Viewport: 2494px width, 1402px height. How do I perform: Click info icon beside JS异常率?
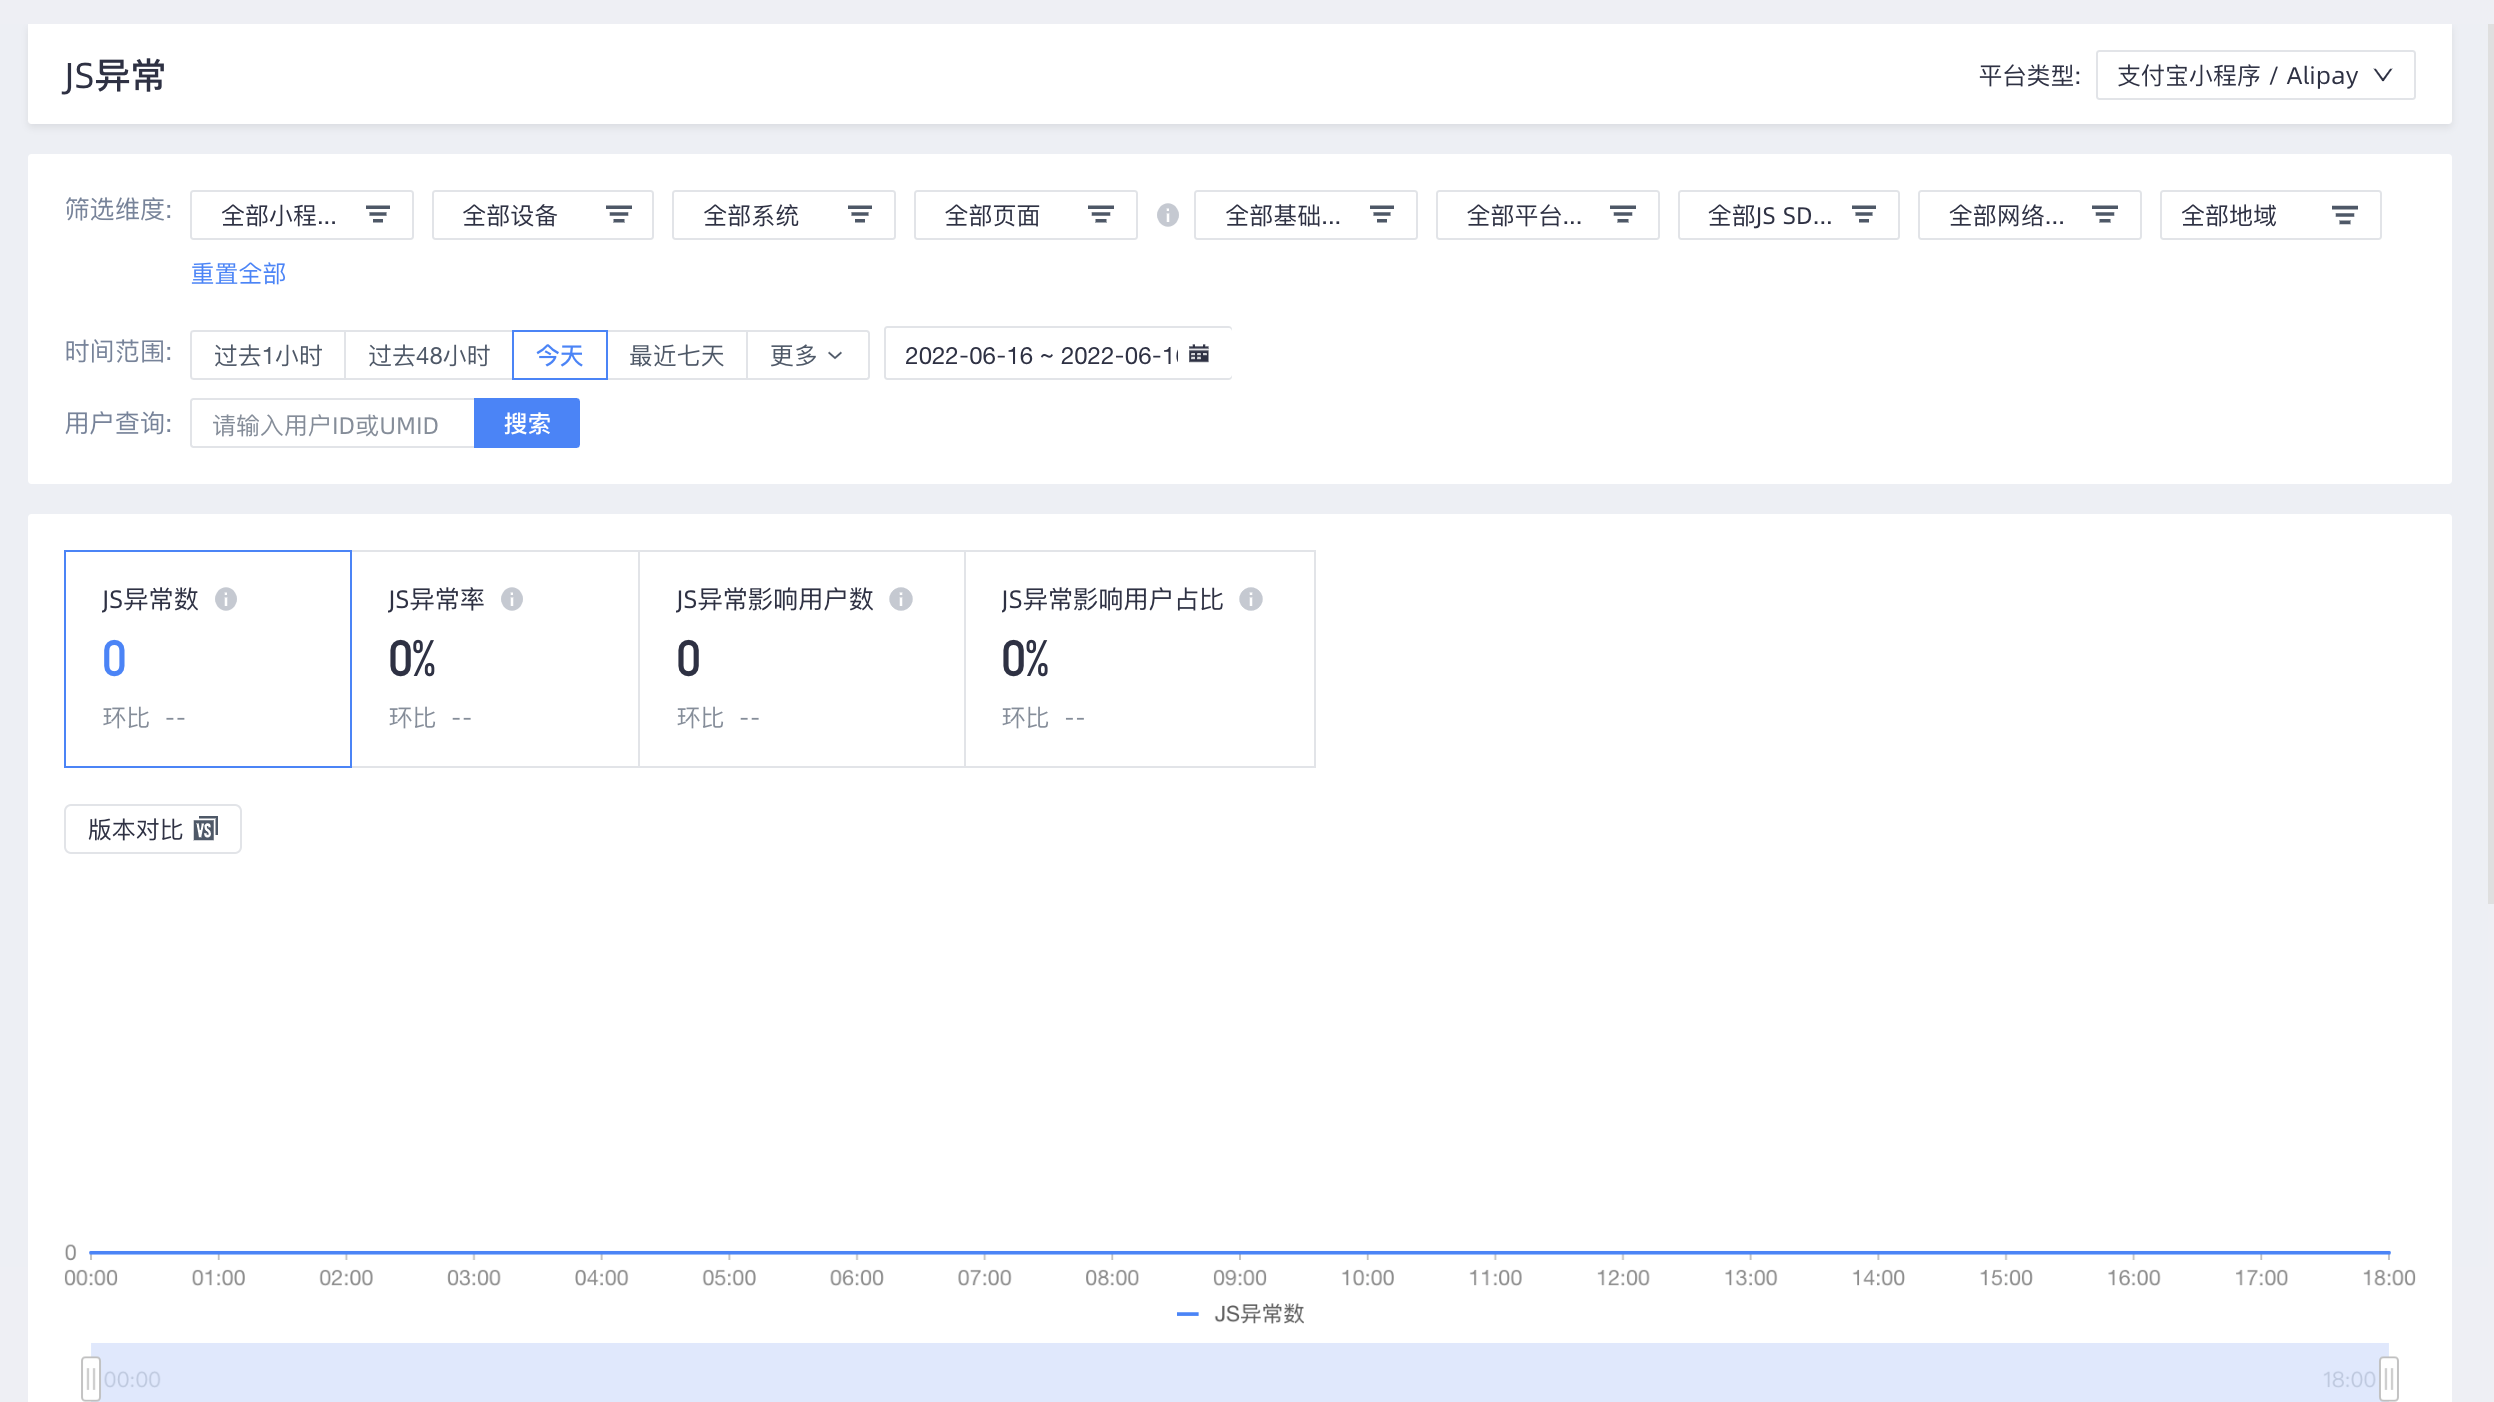click(512, 599)
